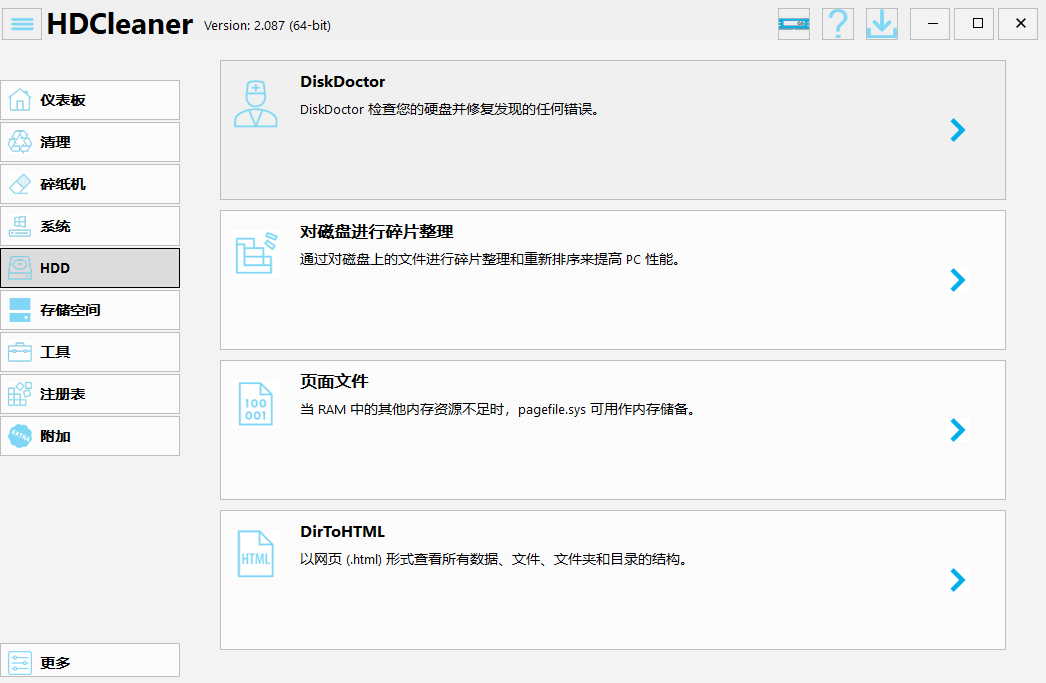Click the DiskDoctor description text
This screenshot has height=683, width=1046.
(450, 109)
